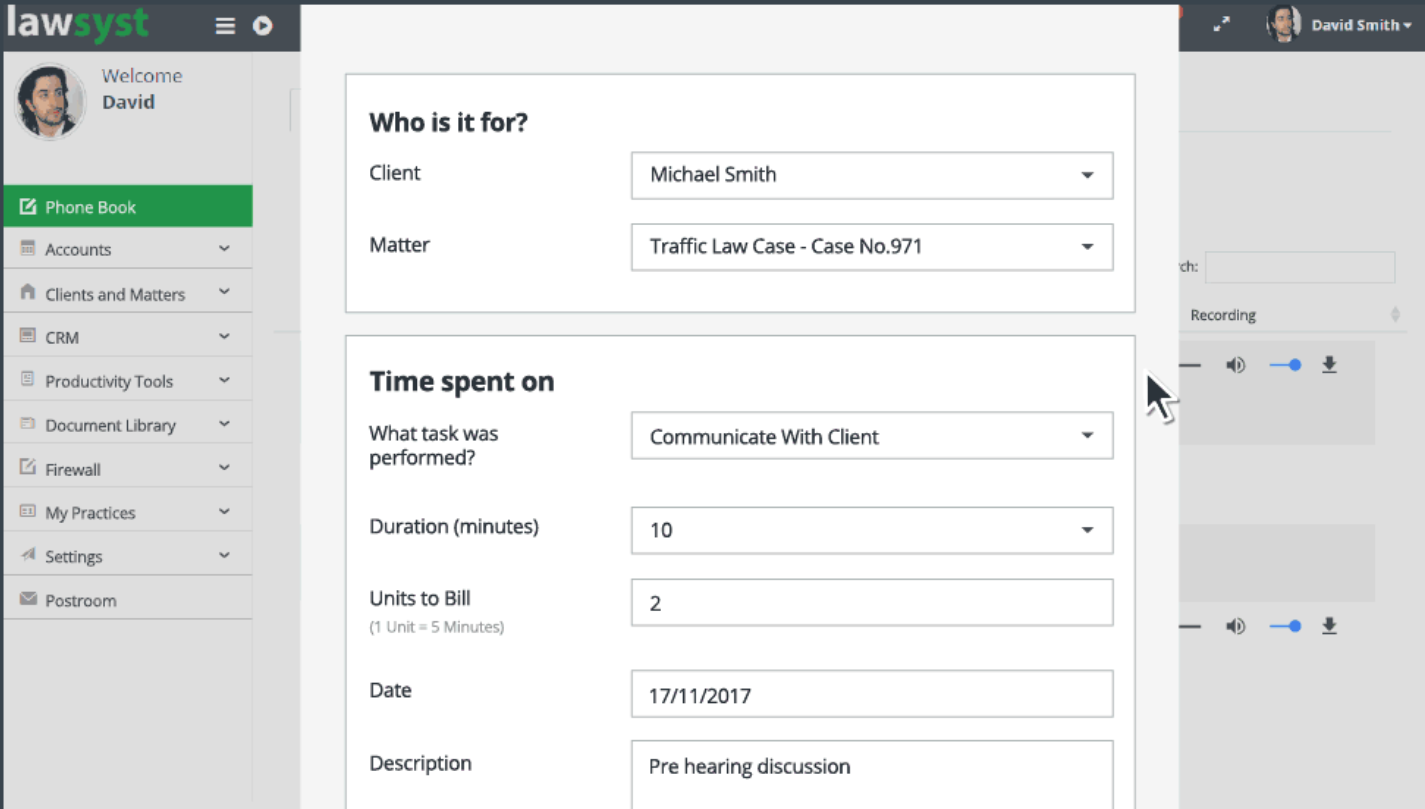
Task: Click the Units to Bill input field
Action: 871,603
